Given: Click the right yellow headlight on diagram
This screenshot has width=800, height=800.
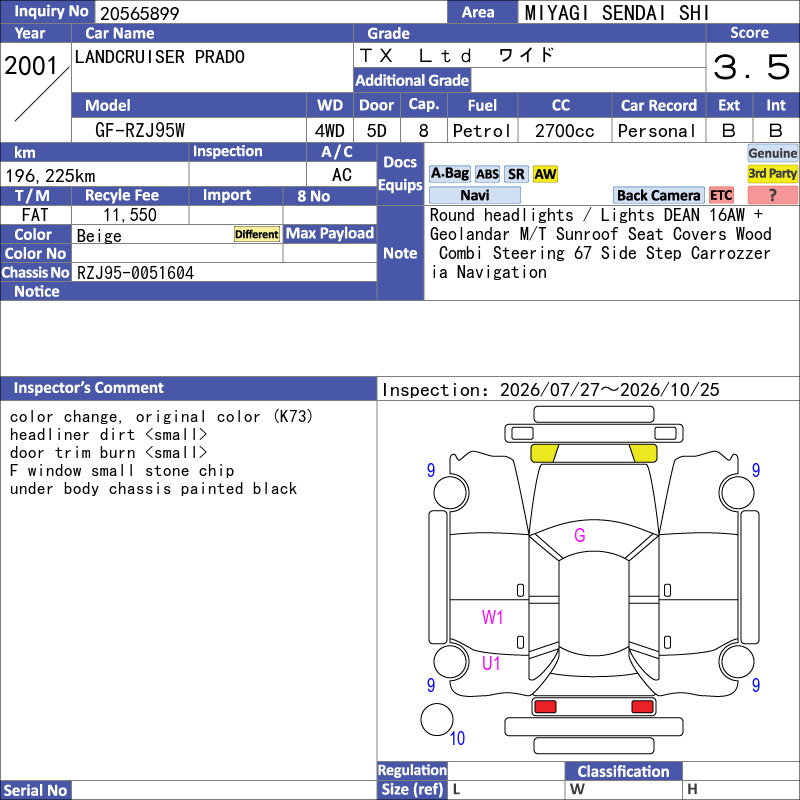Looking at the screenshot, I should click(x=643, y=453).
